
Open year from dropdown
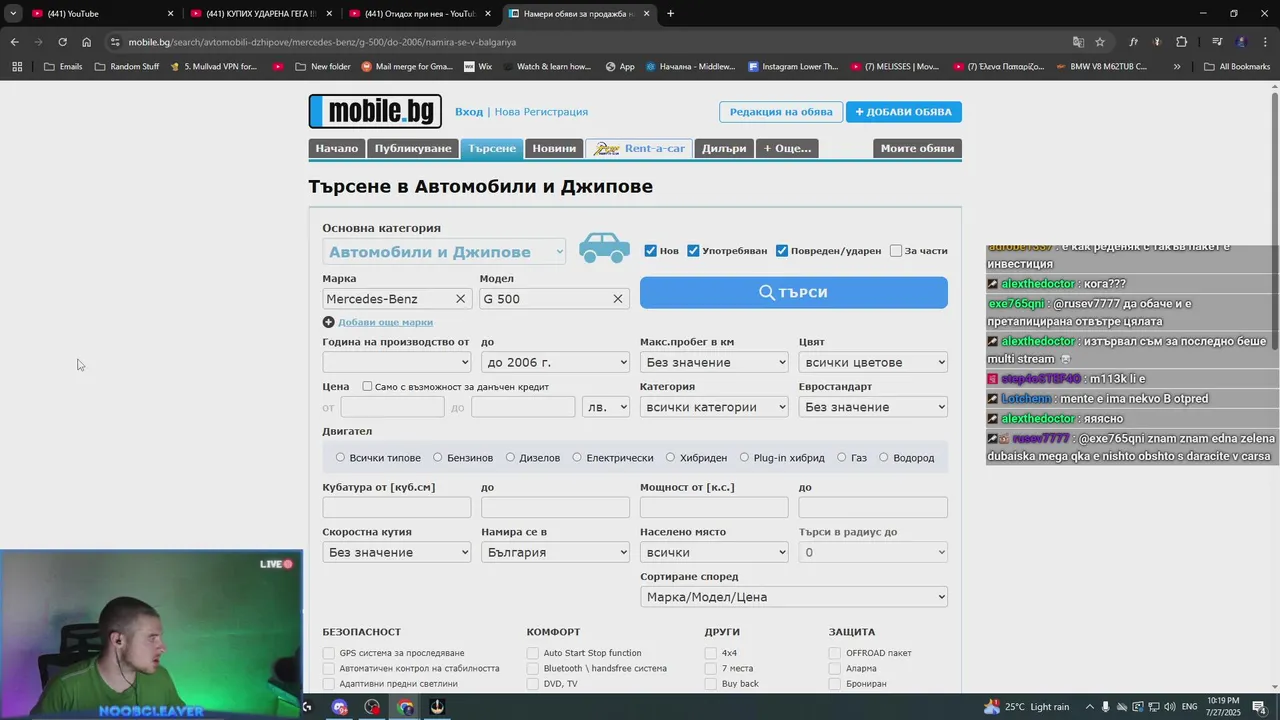(396, 362)
